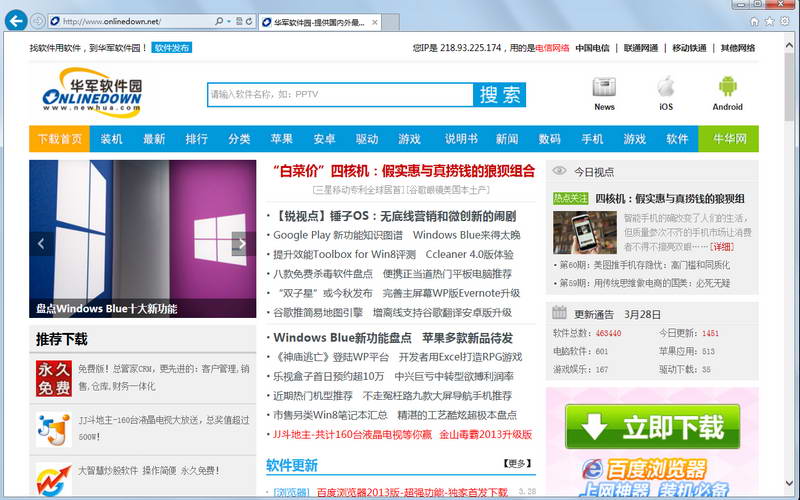Open 新闻 in navigation bar

[x=507, y=139]
